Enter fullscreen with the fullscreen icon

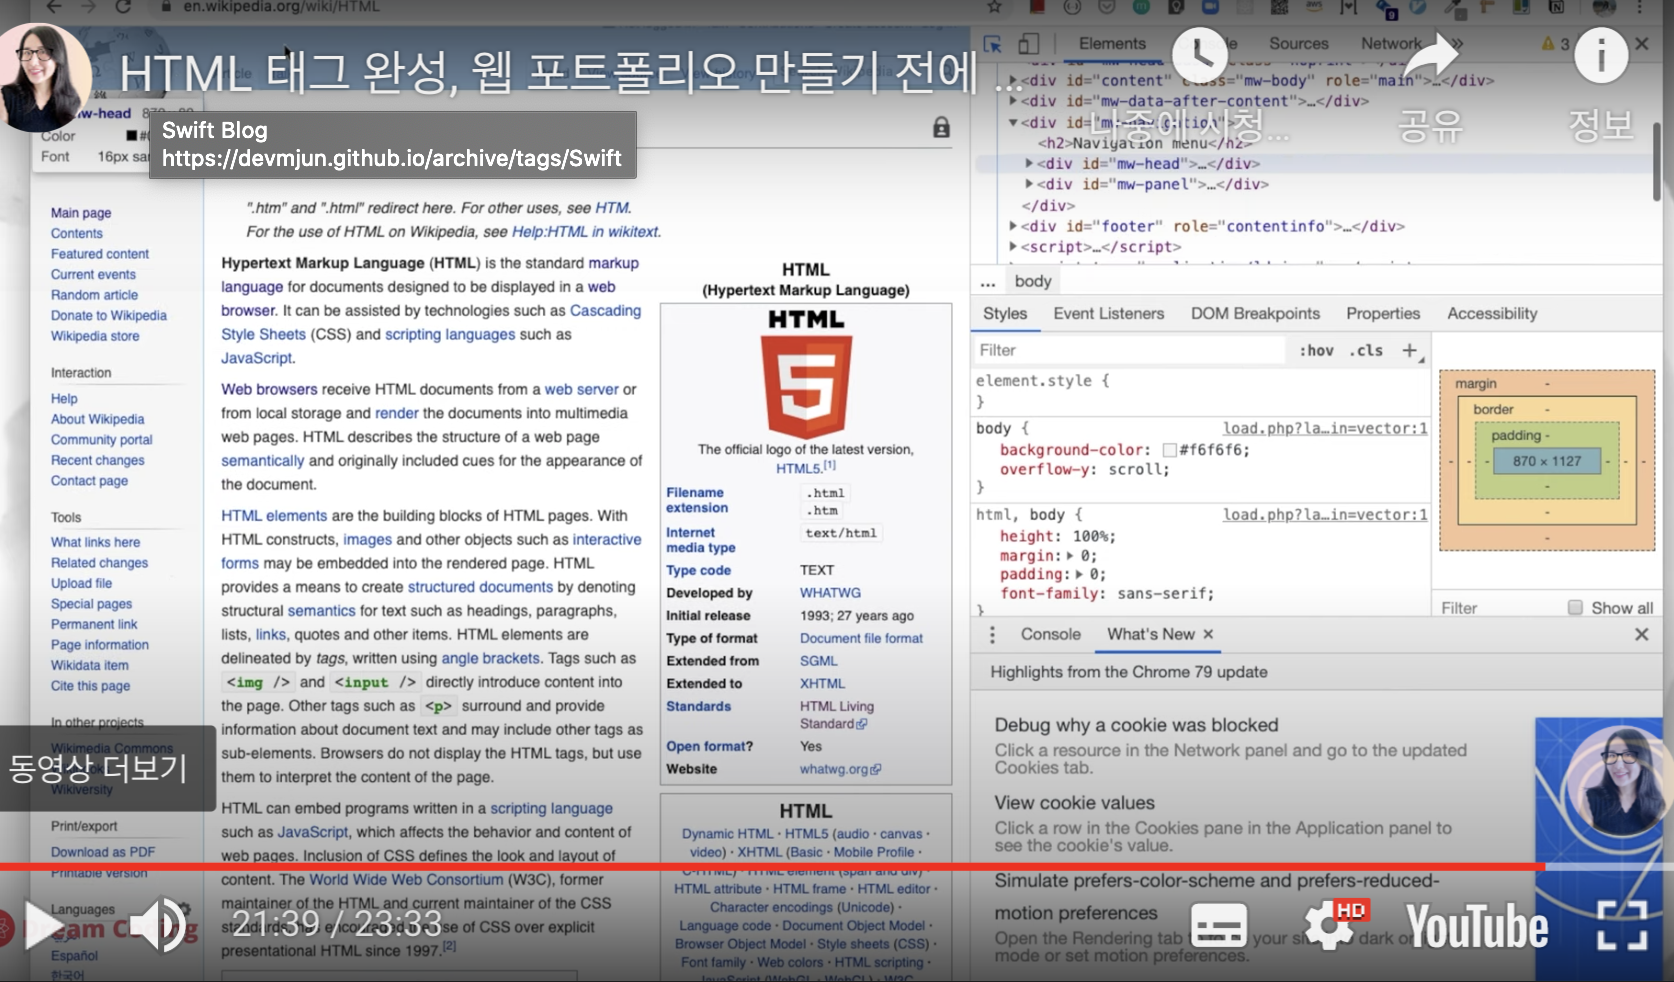click(1621, 925)
